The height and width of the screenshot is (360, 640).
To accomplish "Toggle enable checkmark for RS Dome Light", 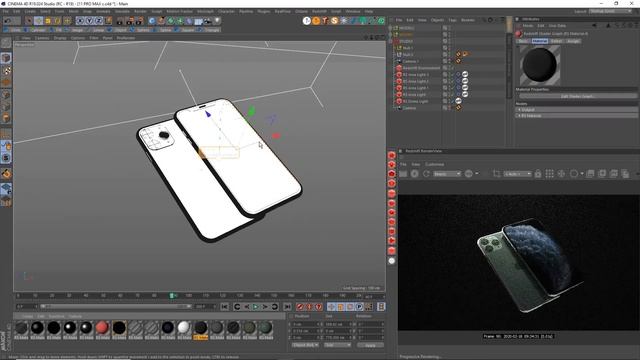I will 453,101.
